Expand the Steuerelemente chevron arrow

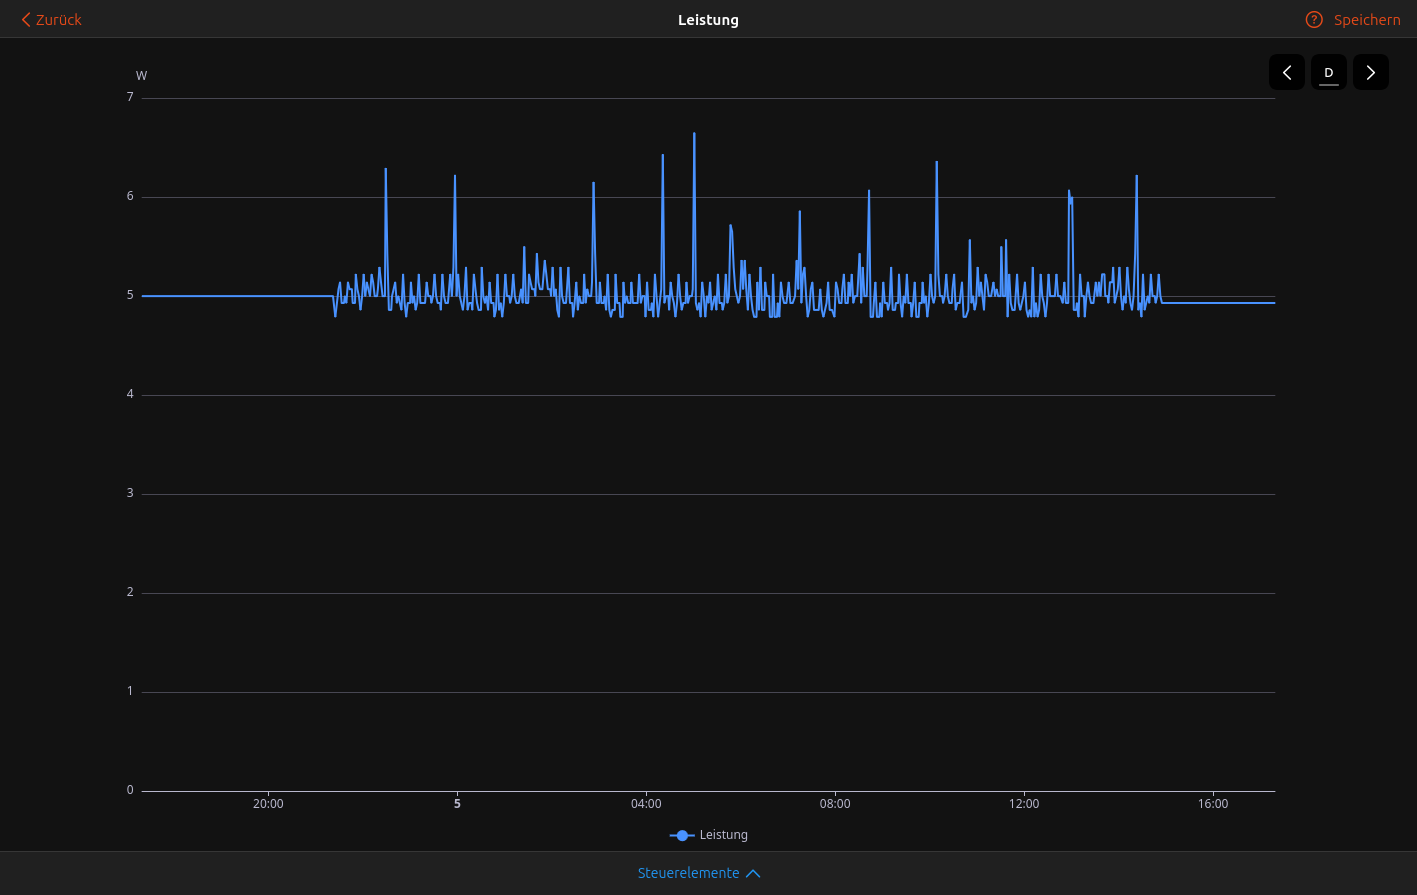754,873
